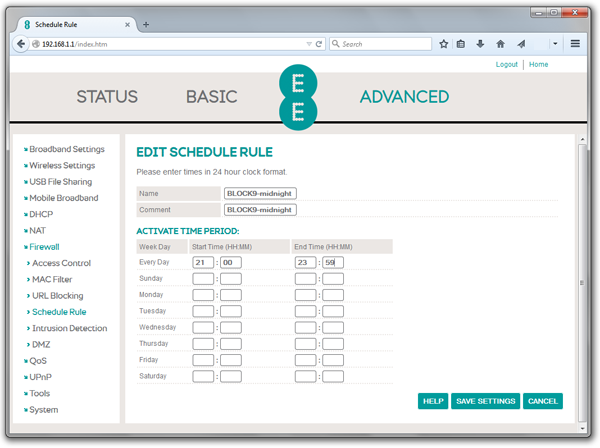This screenshot has height=448, width=600.
Task: Click Monday end hour field
Action: [305, 295]
